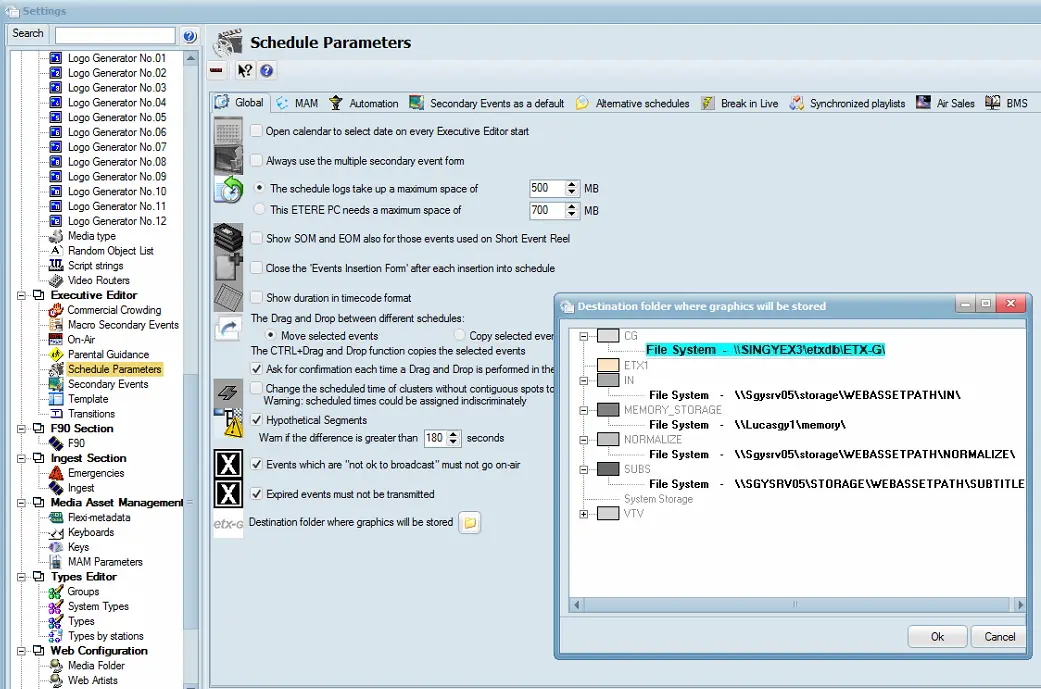Expand the VTV folder node
Image resolution: width=1041 pixels, height=689 pixels.
(x=585, y=514)
